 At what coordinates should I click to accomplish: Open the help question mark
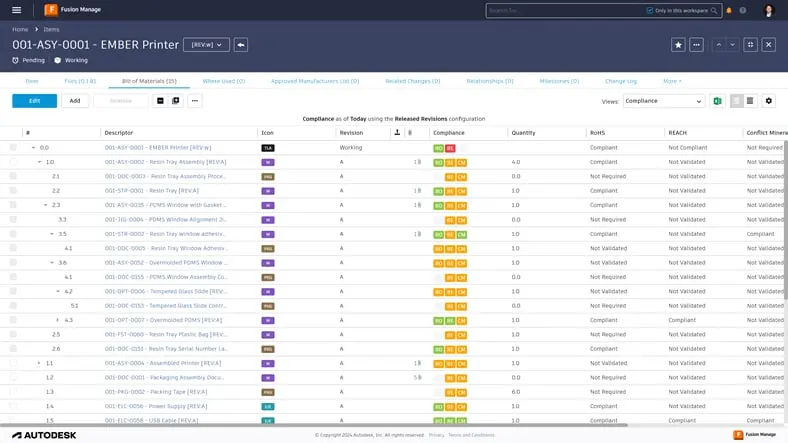[743, 11]
